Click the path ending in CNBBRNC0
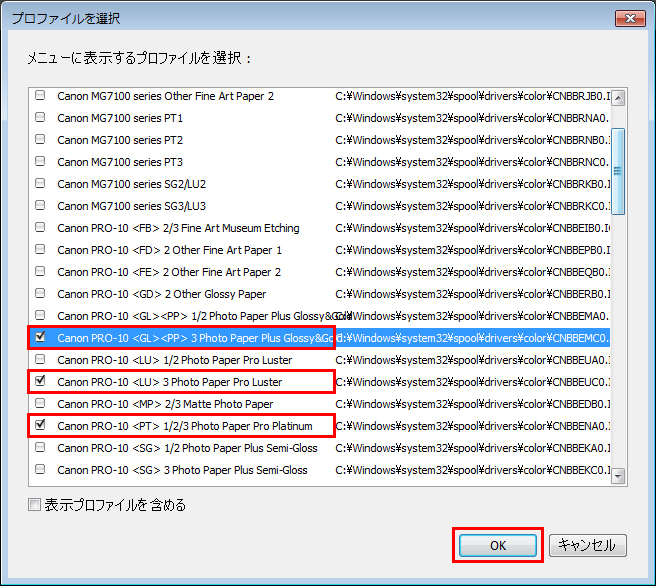Image resolution: width=656 pixels, height=586 pixels. click(472, 162)
